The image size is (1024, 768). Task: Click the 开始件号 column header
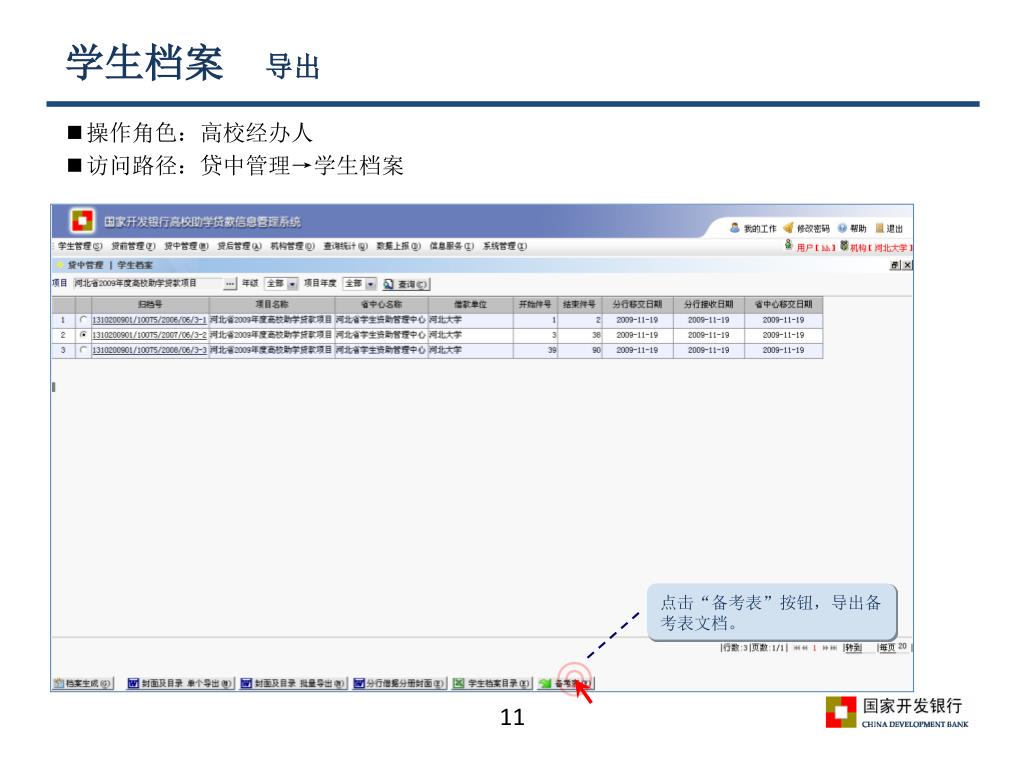click(535, 304)
